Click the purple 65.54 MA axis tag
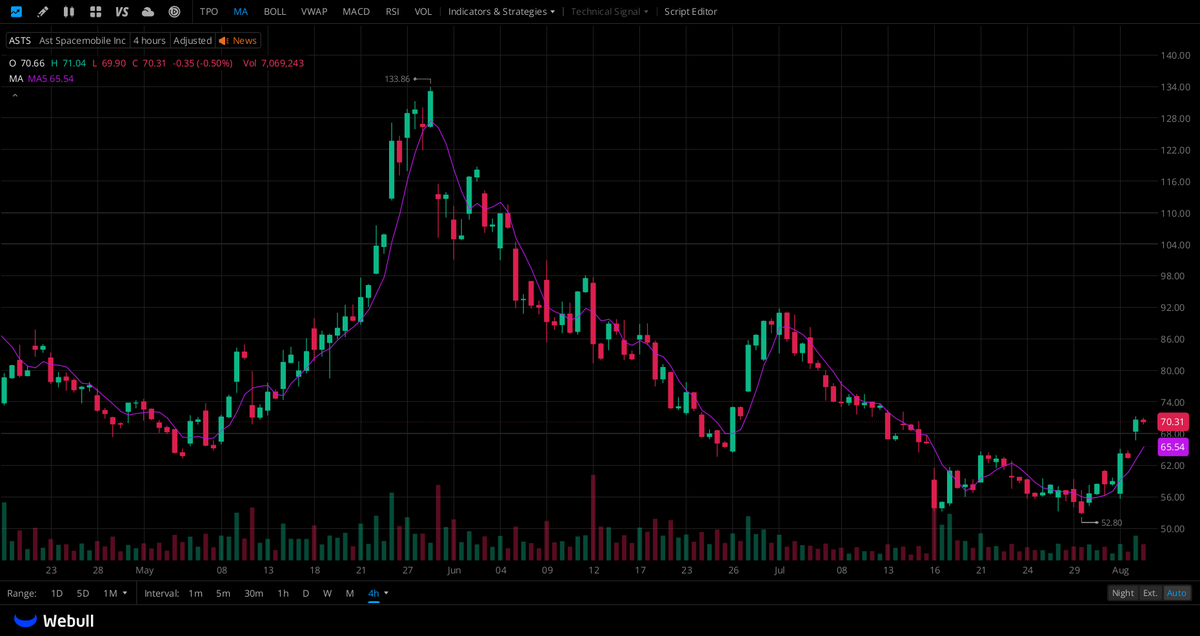 [1173, 447]
